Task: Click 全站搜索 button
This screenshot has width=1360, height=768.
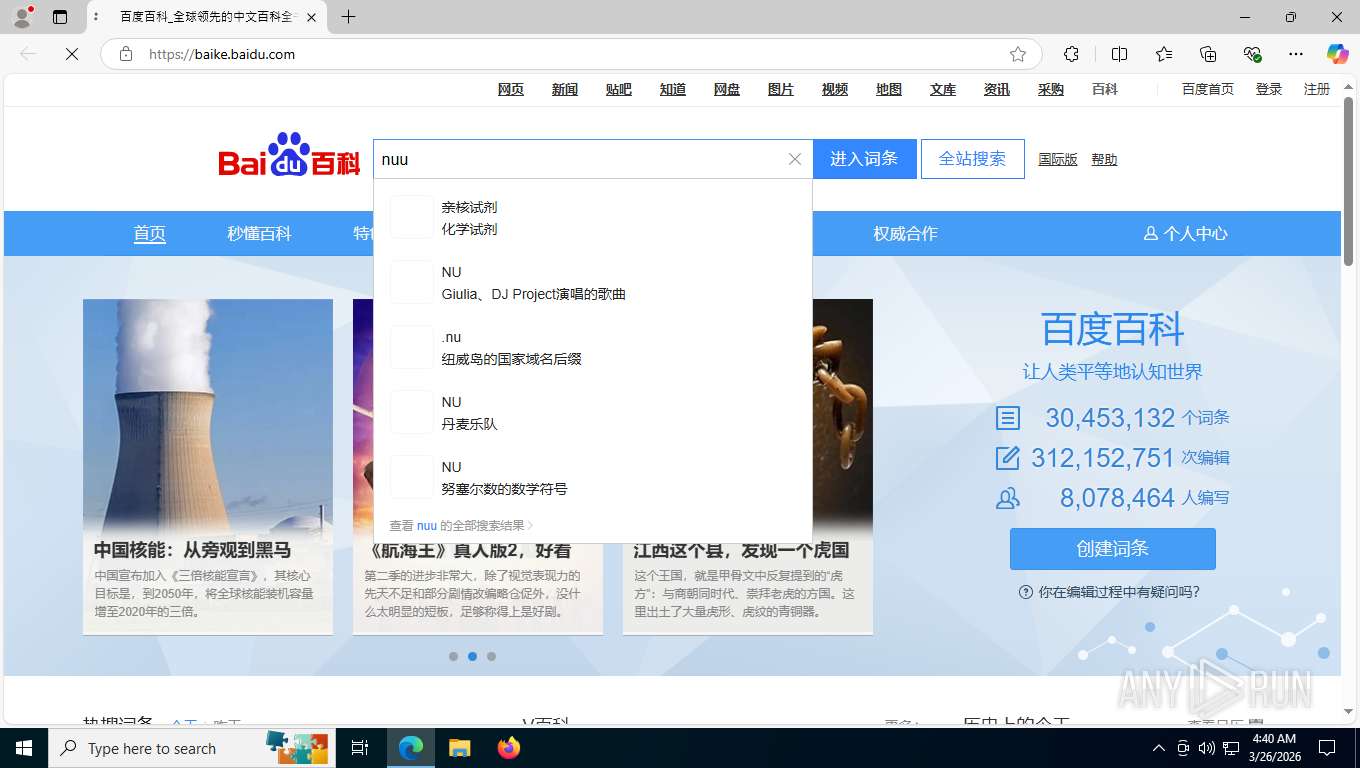Action: [973, 159]
